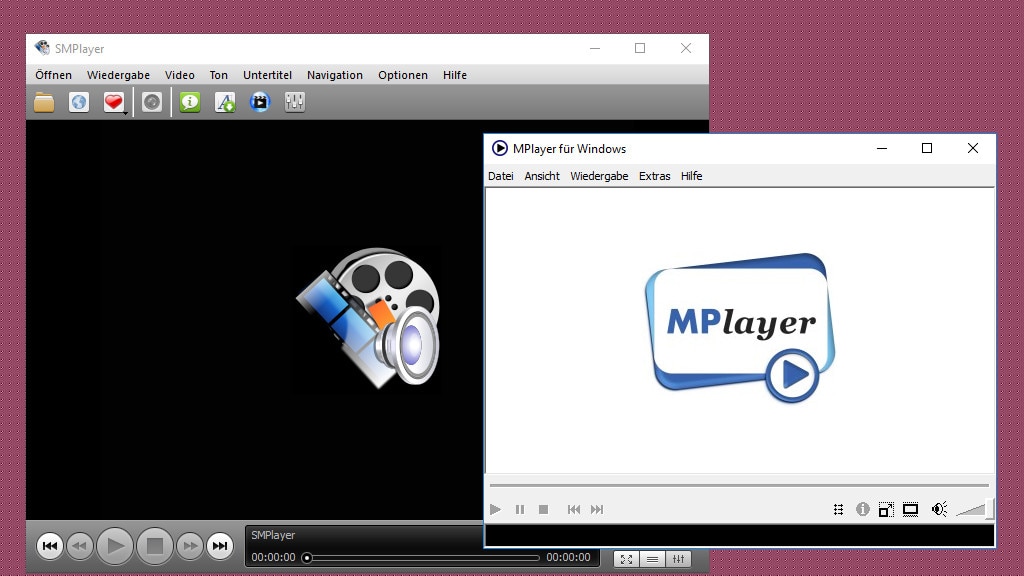
Task: Open MPlayer's Hilfe menu
Action: pos(691,176)
